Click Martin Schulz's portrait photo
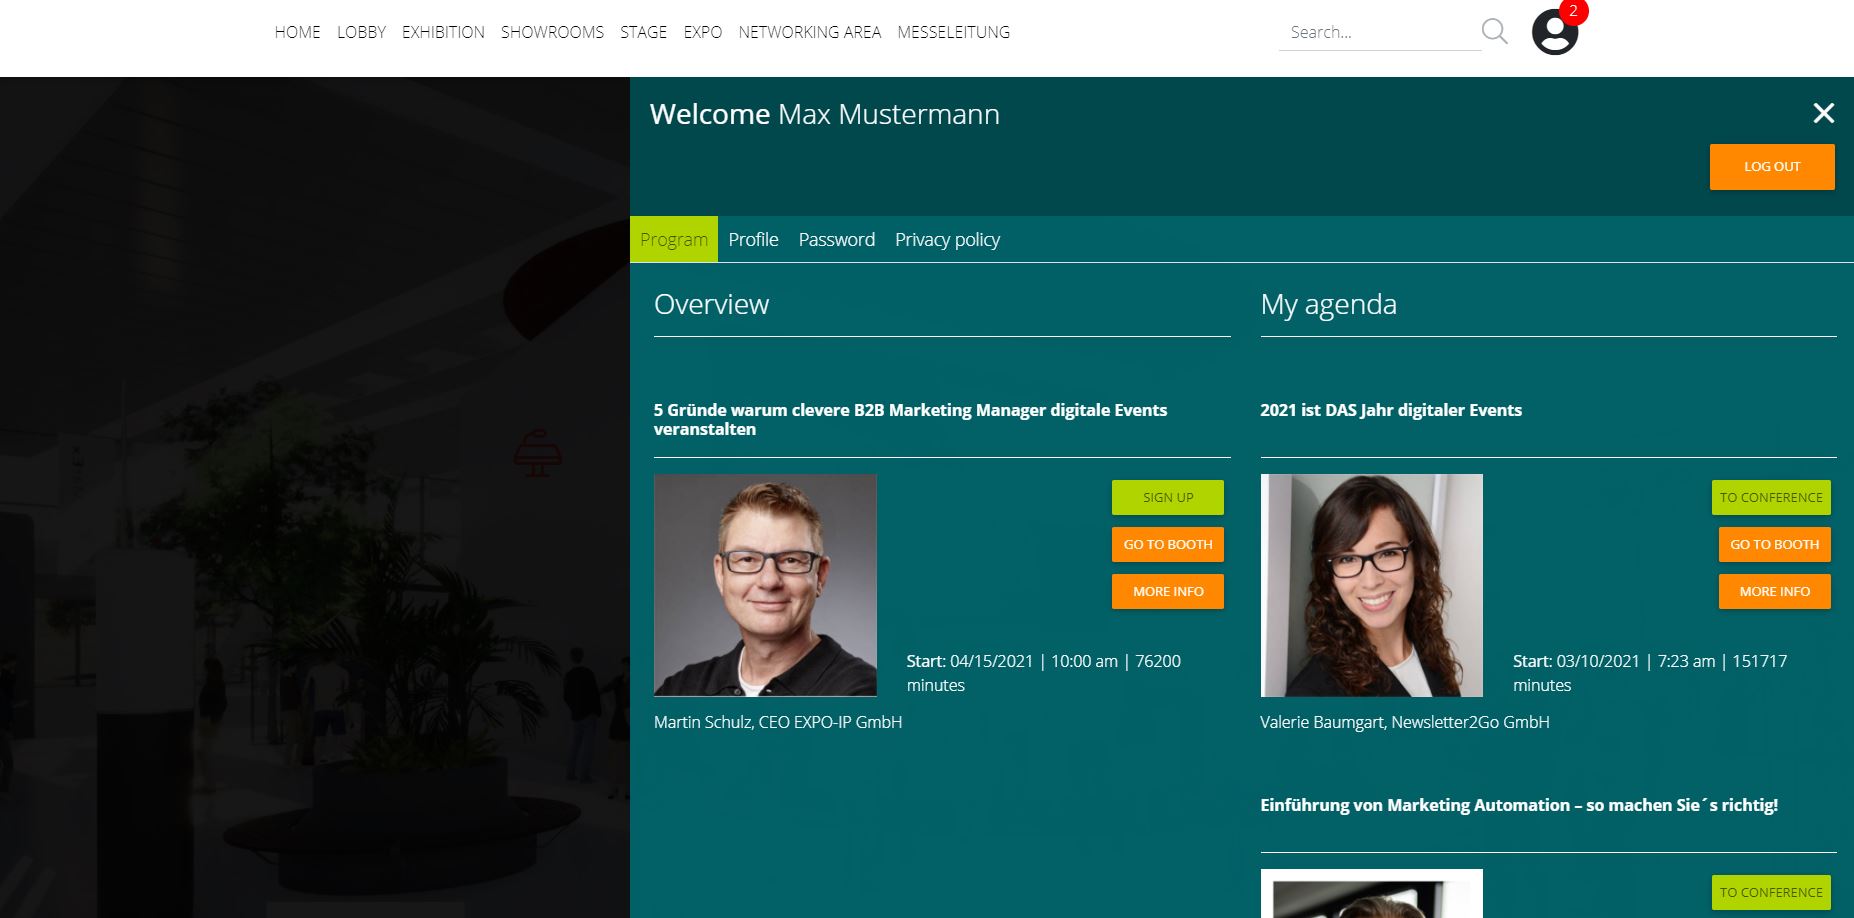Screen dimensions: 1854x918 coord(765,585)
